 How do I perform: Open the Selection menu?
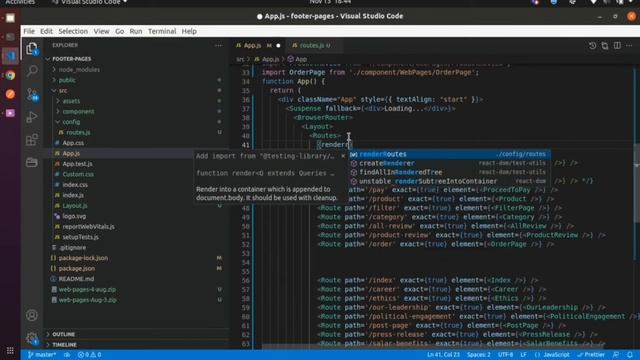click(x=73, y=31)
